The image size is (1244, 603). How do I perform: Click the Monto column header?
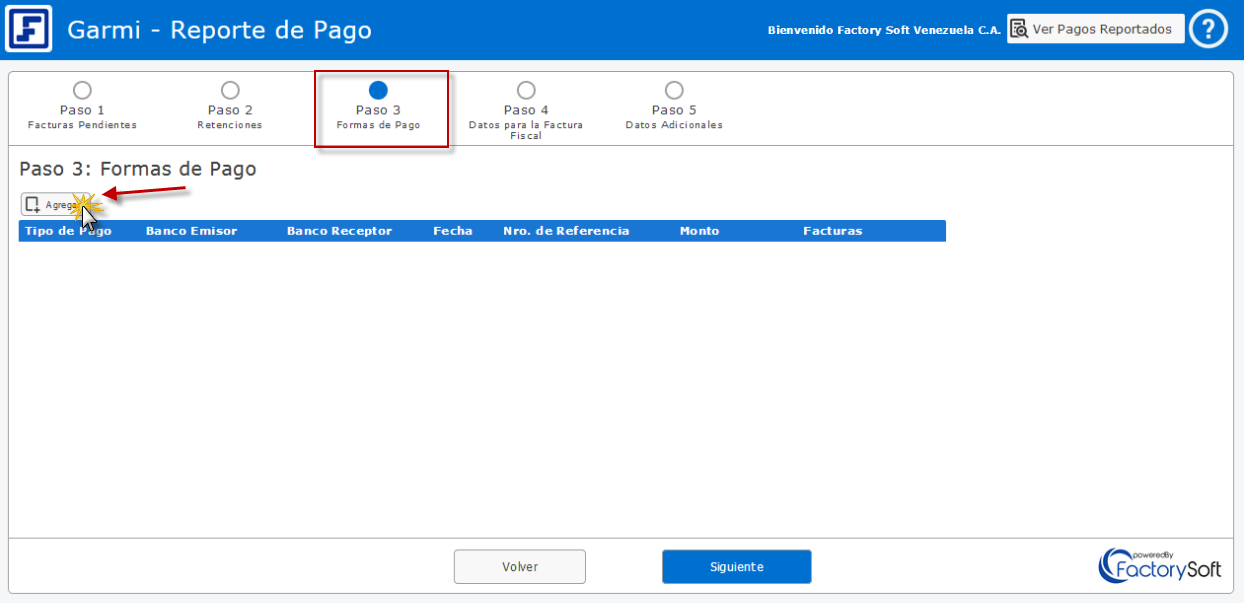[699, 231]
